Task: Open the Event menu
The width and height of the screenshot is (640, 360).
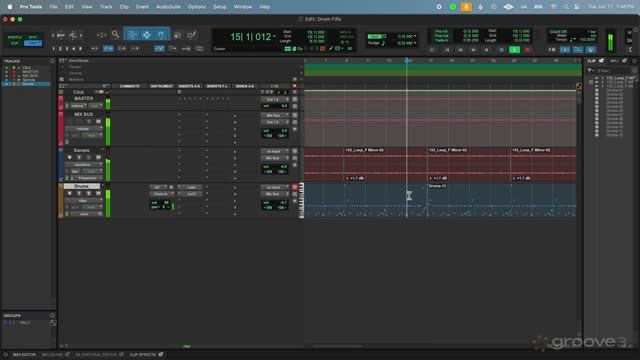Action: click(142, 7)
